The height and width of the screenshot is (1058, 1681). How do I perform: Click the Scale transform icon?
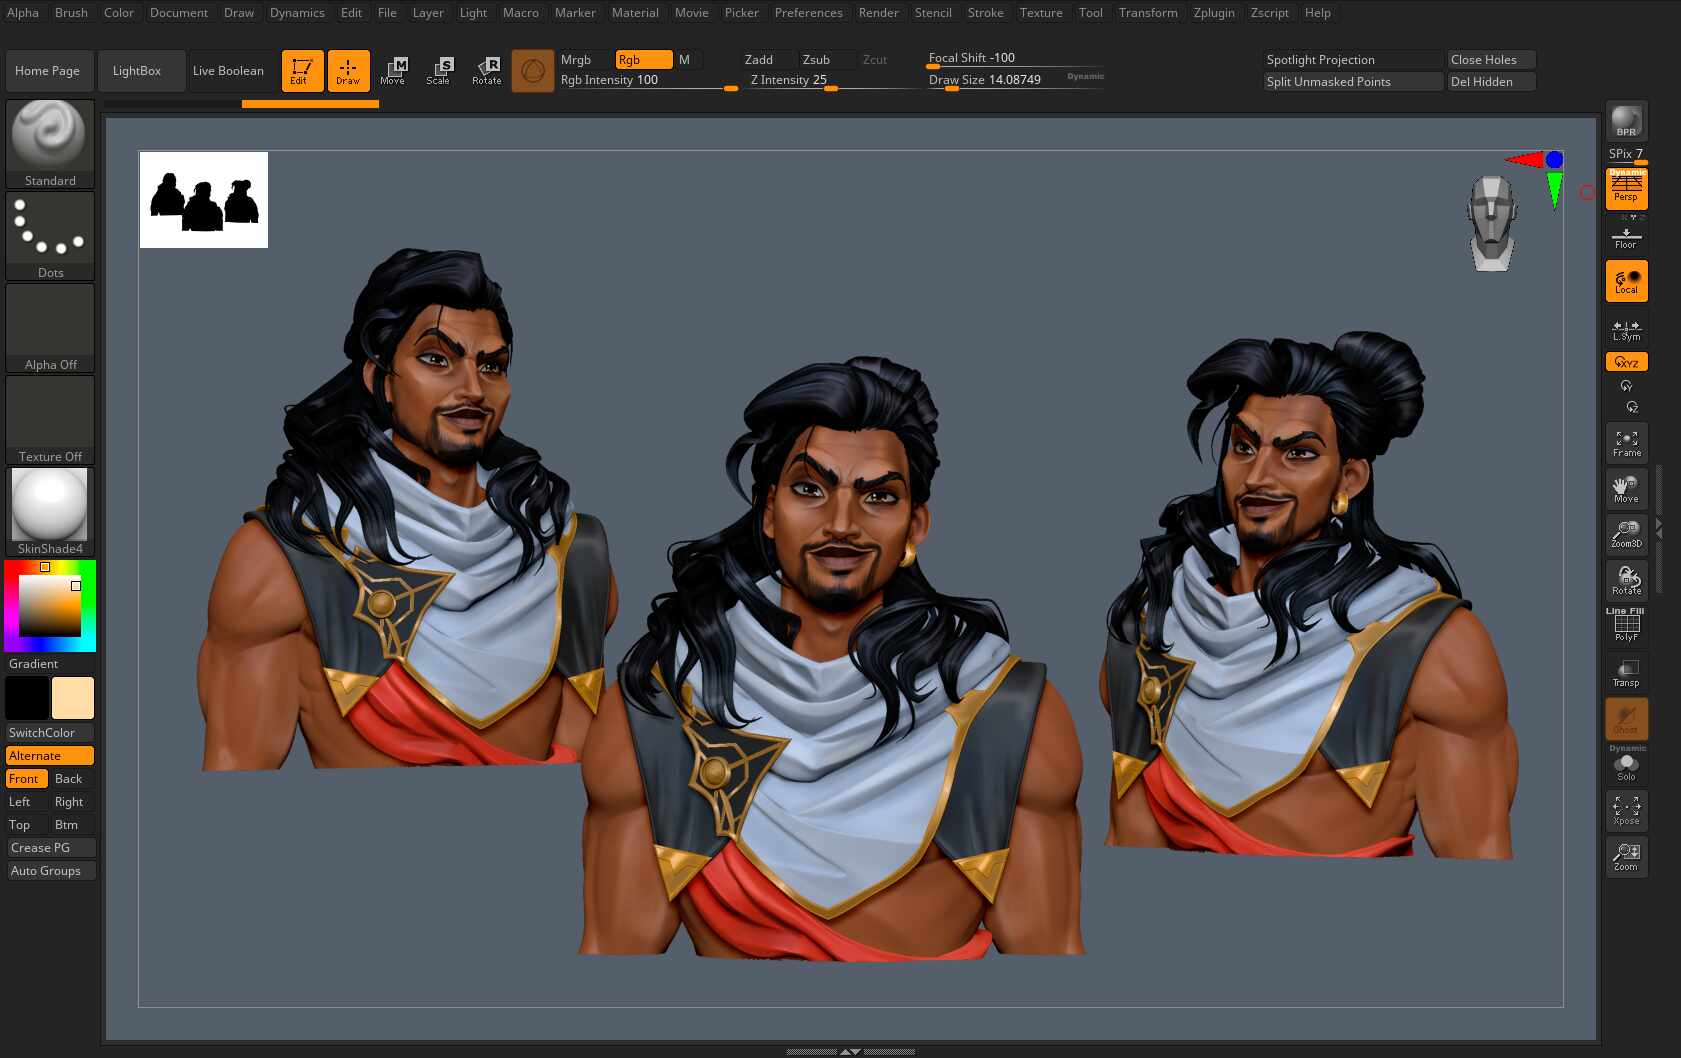pos(438,70)
